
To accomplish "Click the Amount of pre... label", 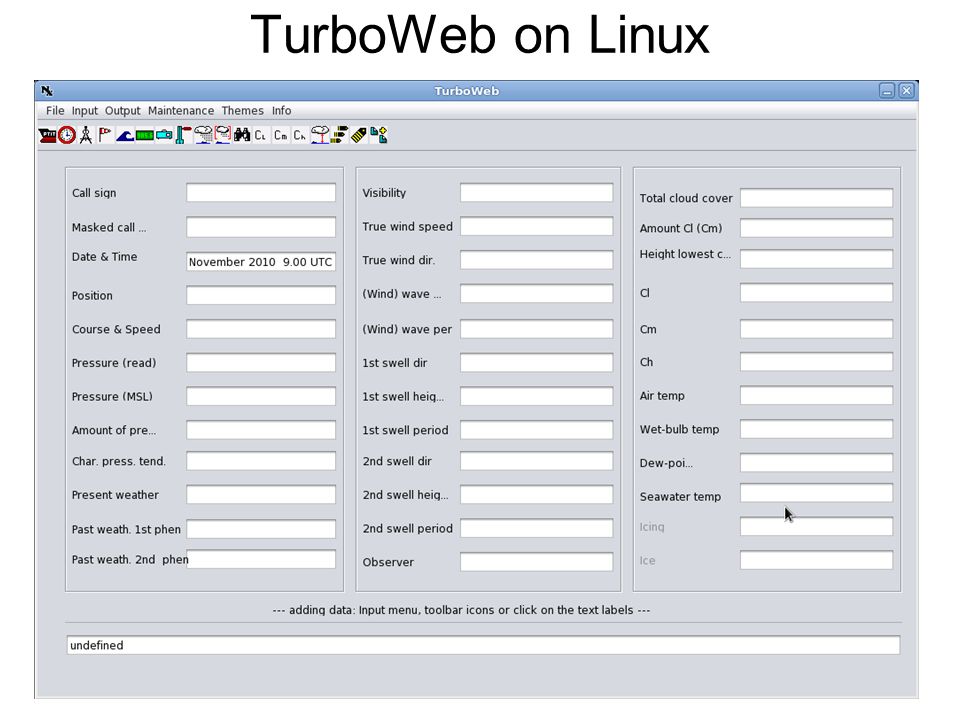I will pos(114,430).
